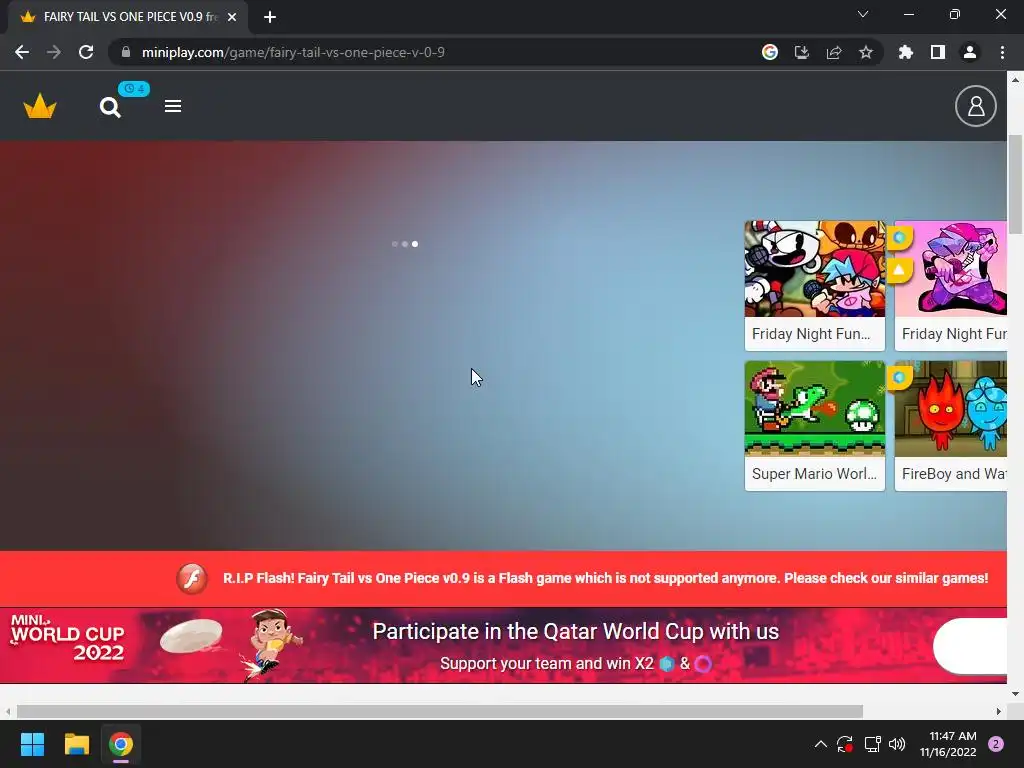Click Participate in the Qatar World Cup
Screen dimensions: 1024x768
575,632
